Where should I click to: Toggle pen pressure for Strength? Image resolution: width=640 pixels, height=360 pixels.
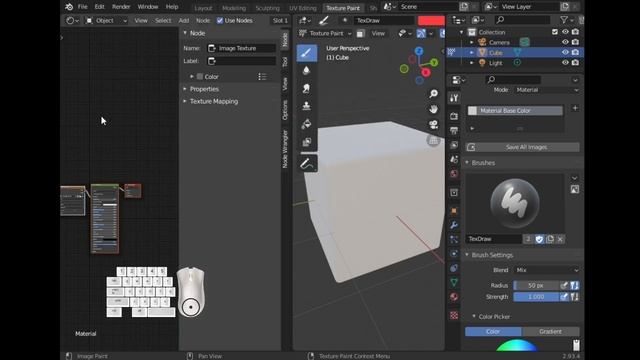pyautogui.click(x=564, y=297)
